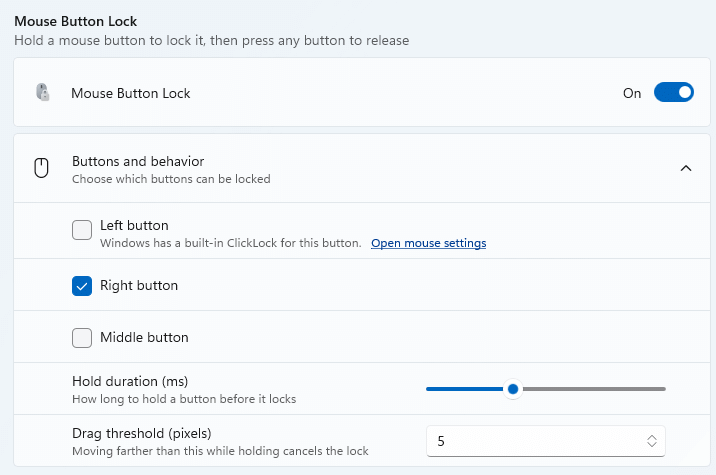Click the Drag threshold spinner arrows
The width and height of the screenshot is (716, 475).
(652, 441)
